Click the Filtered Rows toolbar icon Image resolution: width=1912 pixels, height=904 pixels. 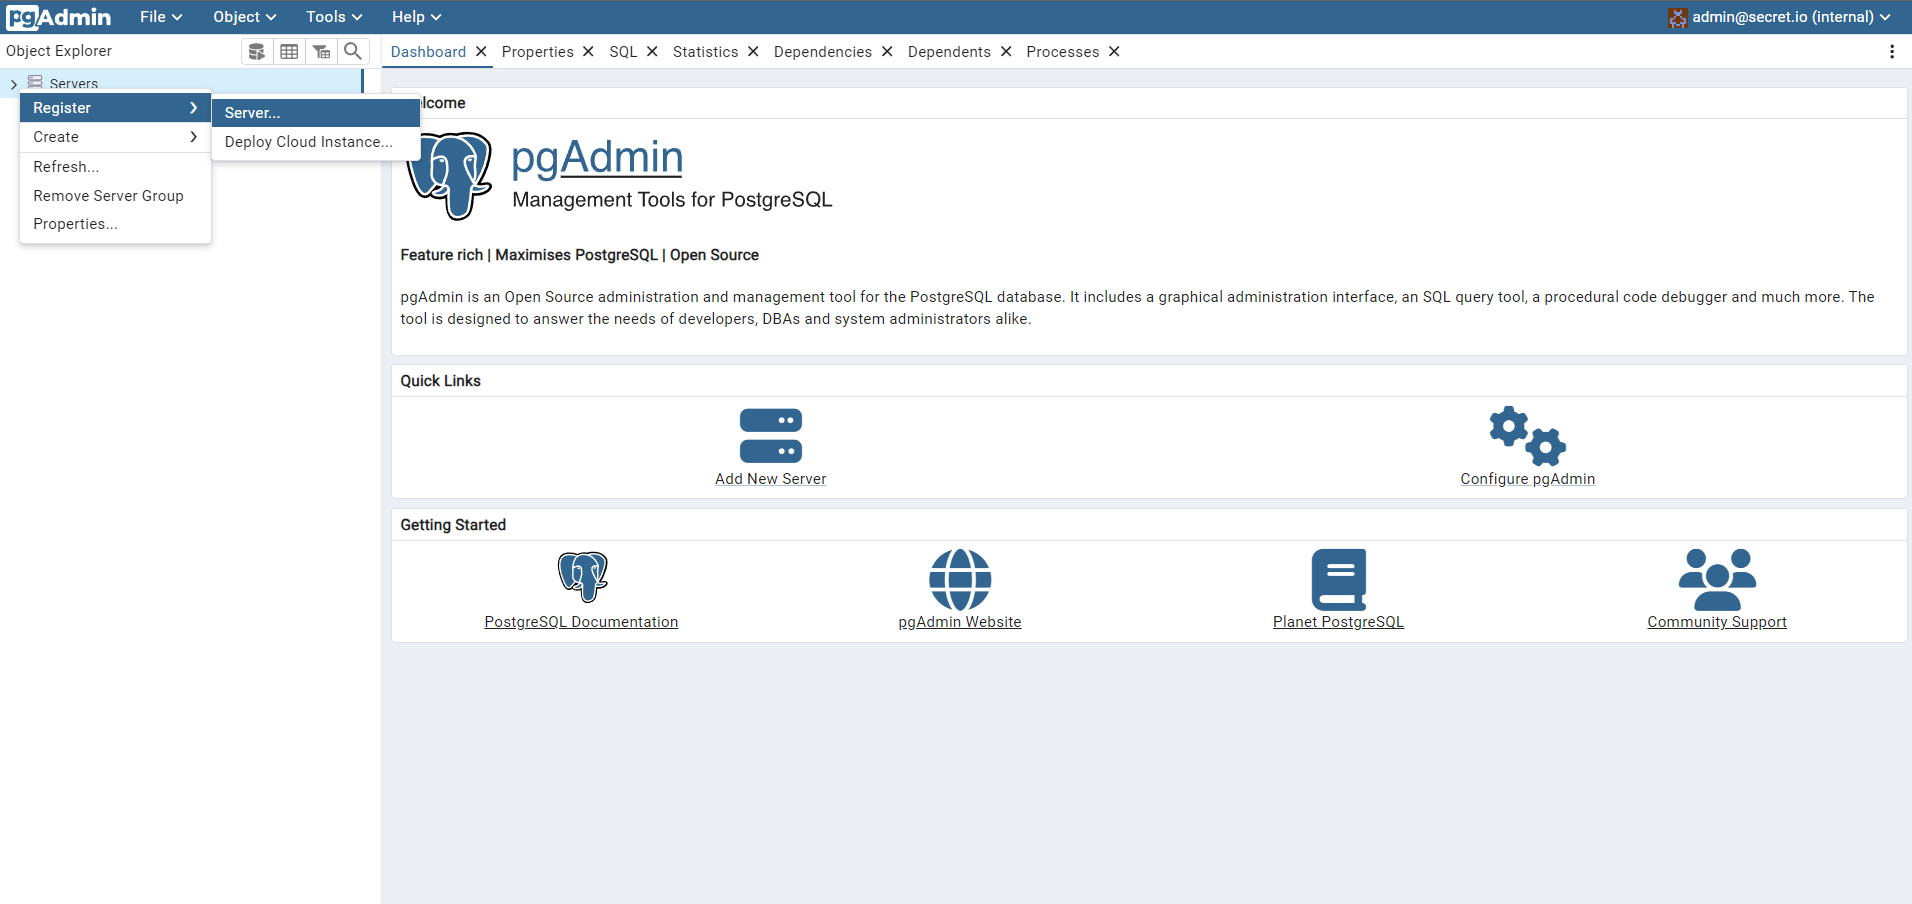(321, 51)
